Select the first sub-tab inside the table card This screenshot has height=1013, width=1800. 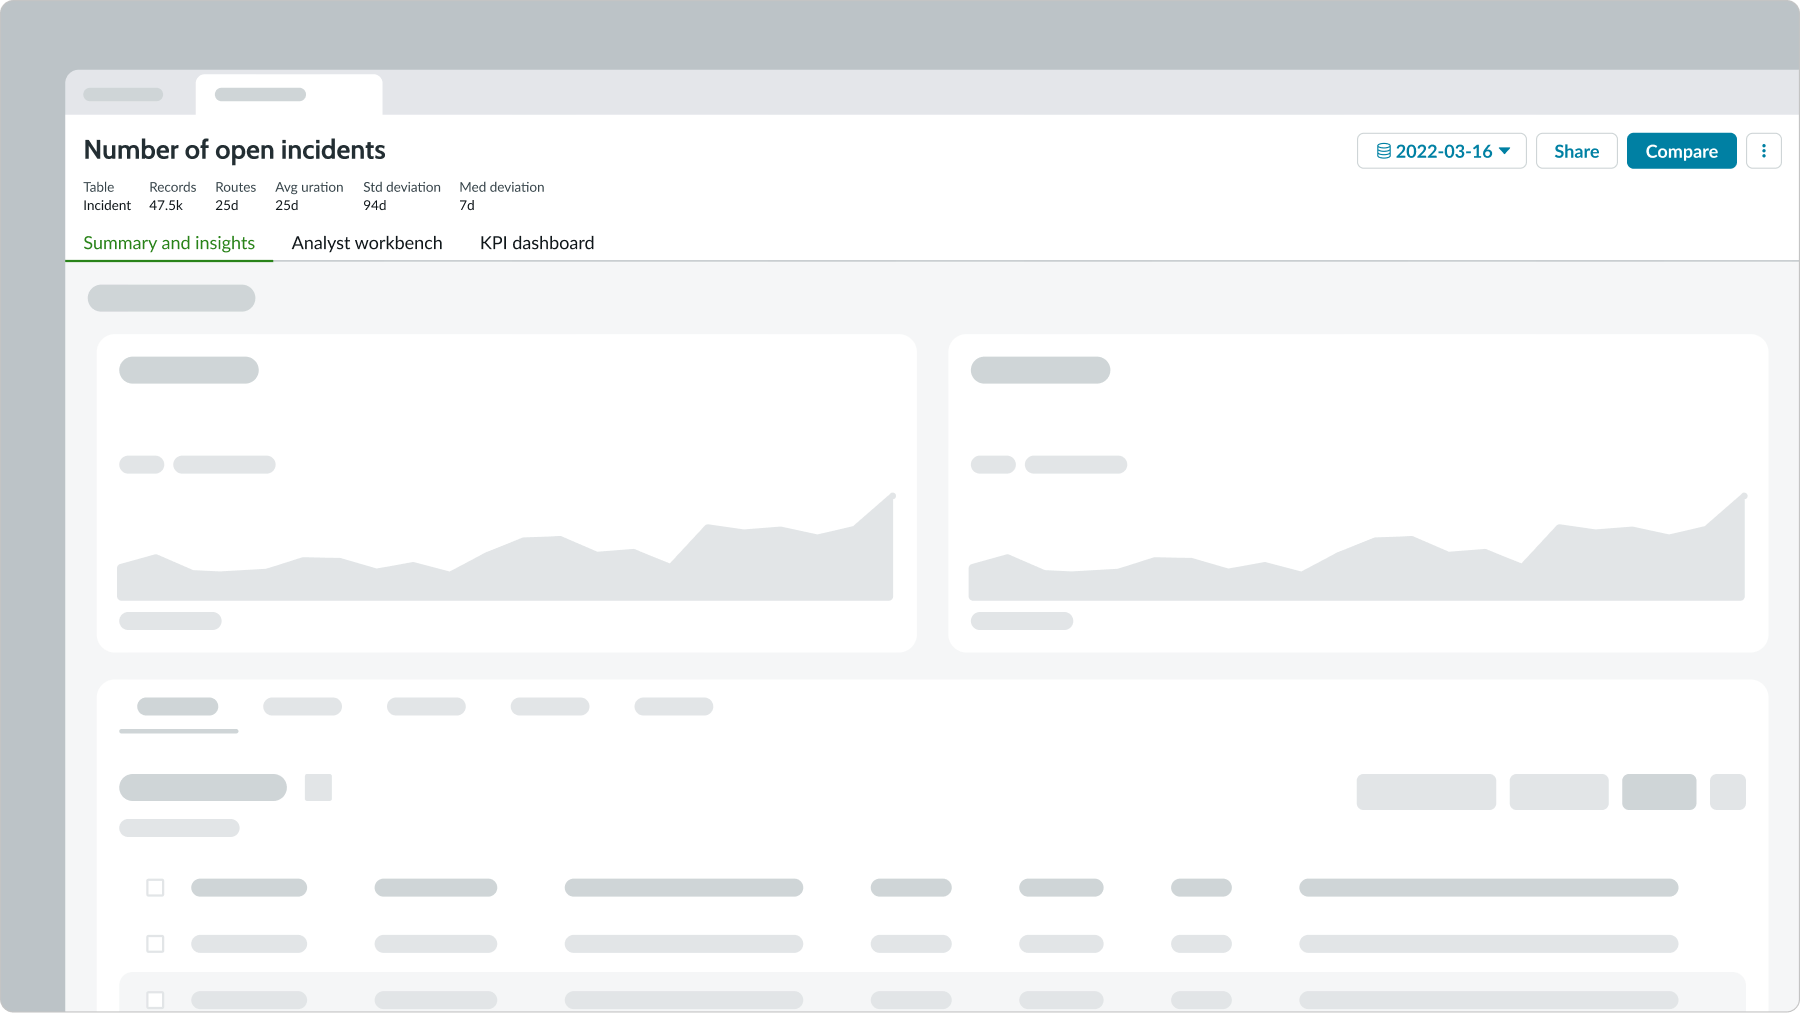pos(178,706)
